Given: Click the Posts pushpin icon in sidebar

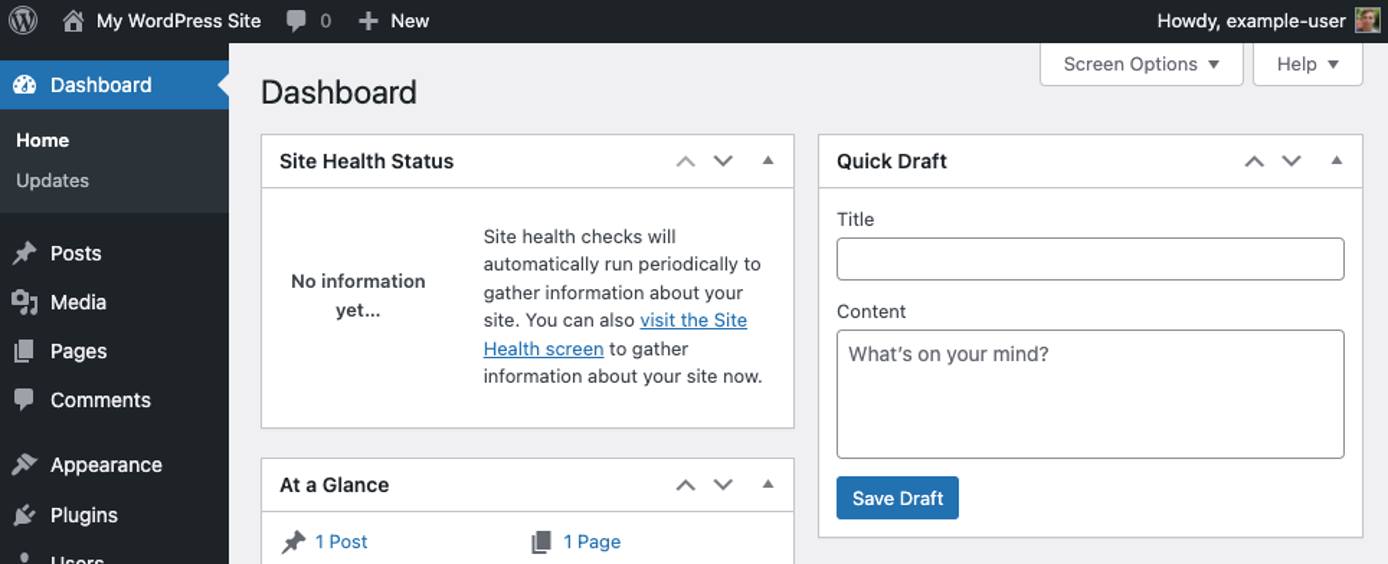Looking at the screenshot, I should tap(24, 254).
